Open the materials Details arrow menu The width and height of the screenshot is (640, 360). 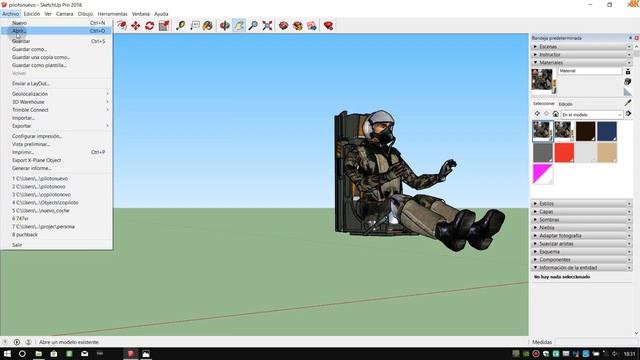pos(629,114)
